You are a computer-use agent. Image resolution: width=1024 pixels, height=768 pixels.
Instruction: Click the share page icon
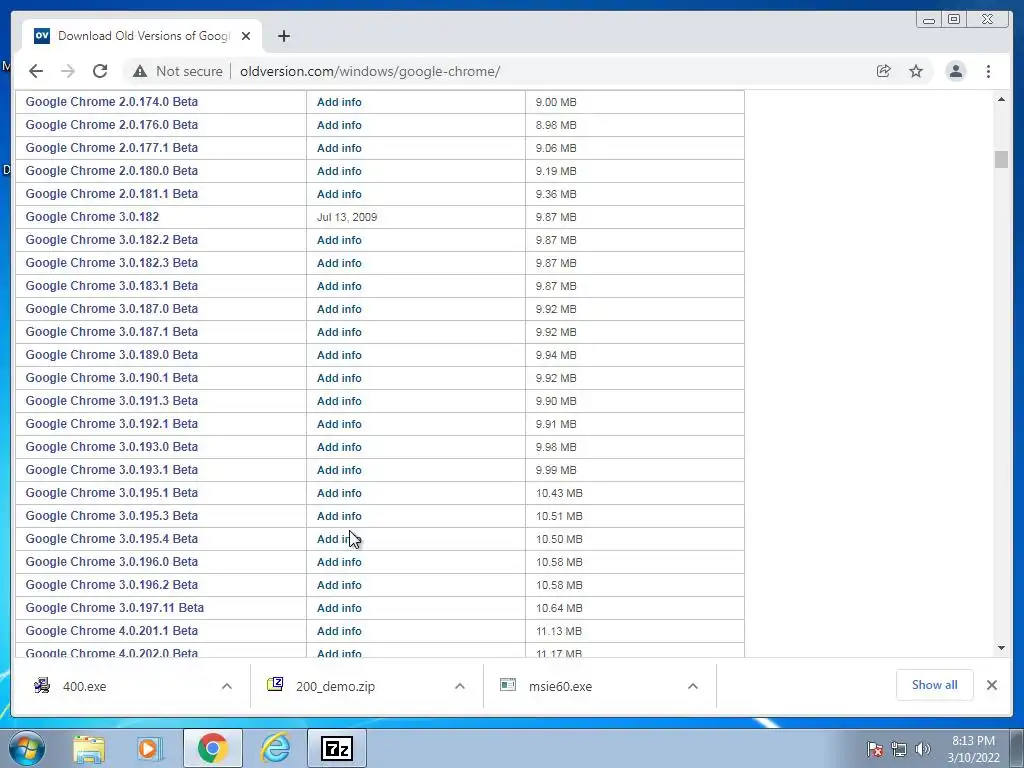point(884,71)
